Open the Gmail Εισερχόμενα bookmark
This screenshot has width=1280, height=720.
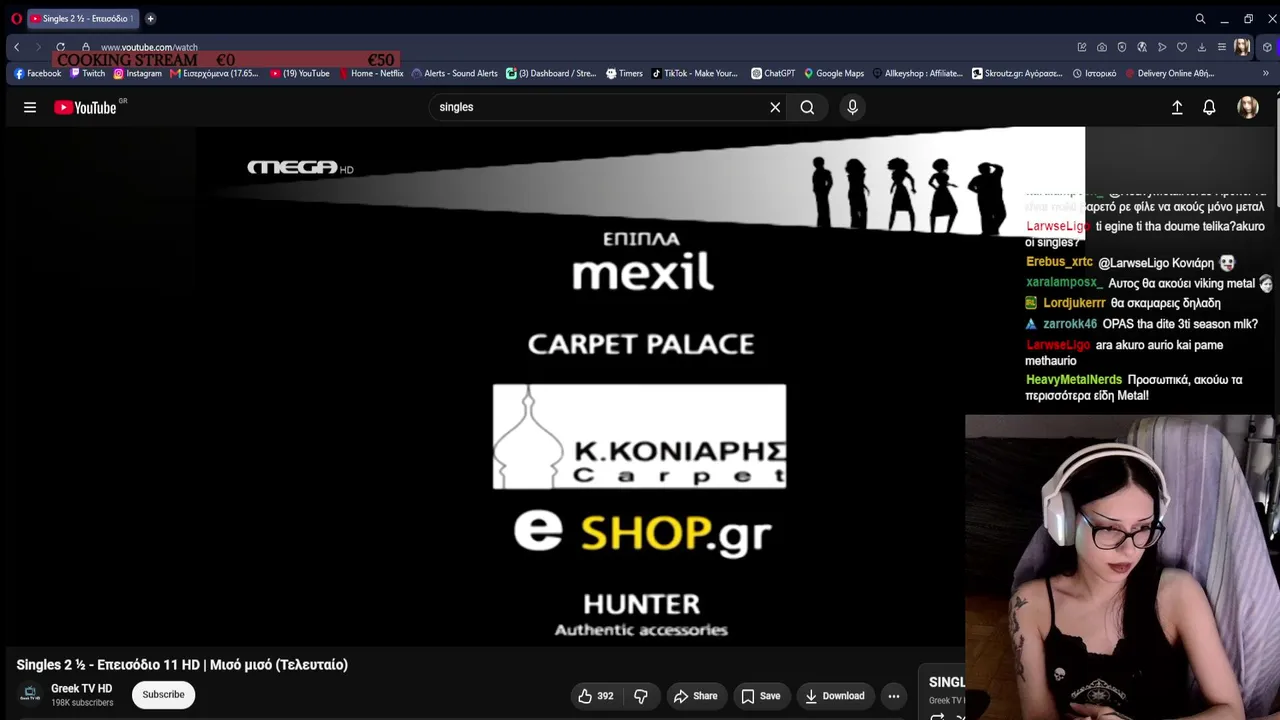pos(214,73)
